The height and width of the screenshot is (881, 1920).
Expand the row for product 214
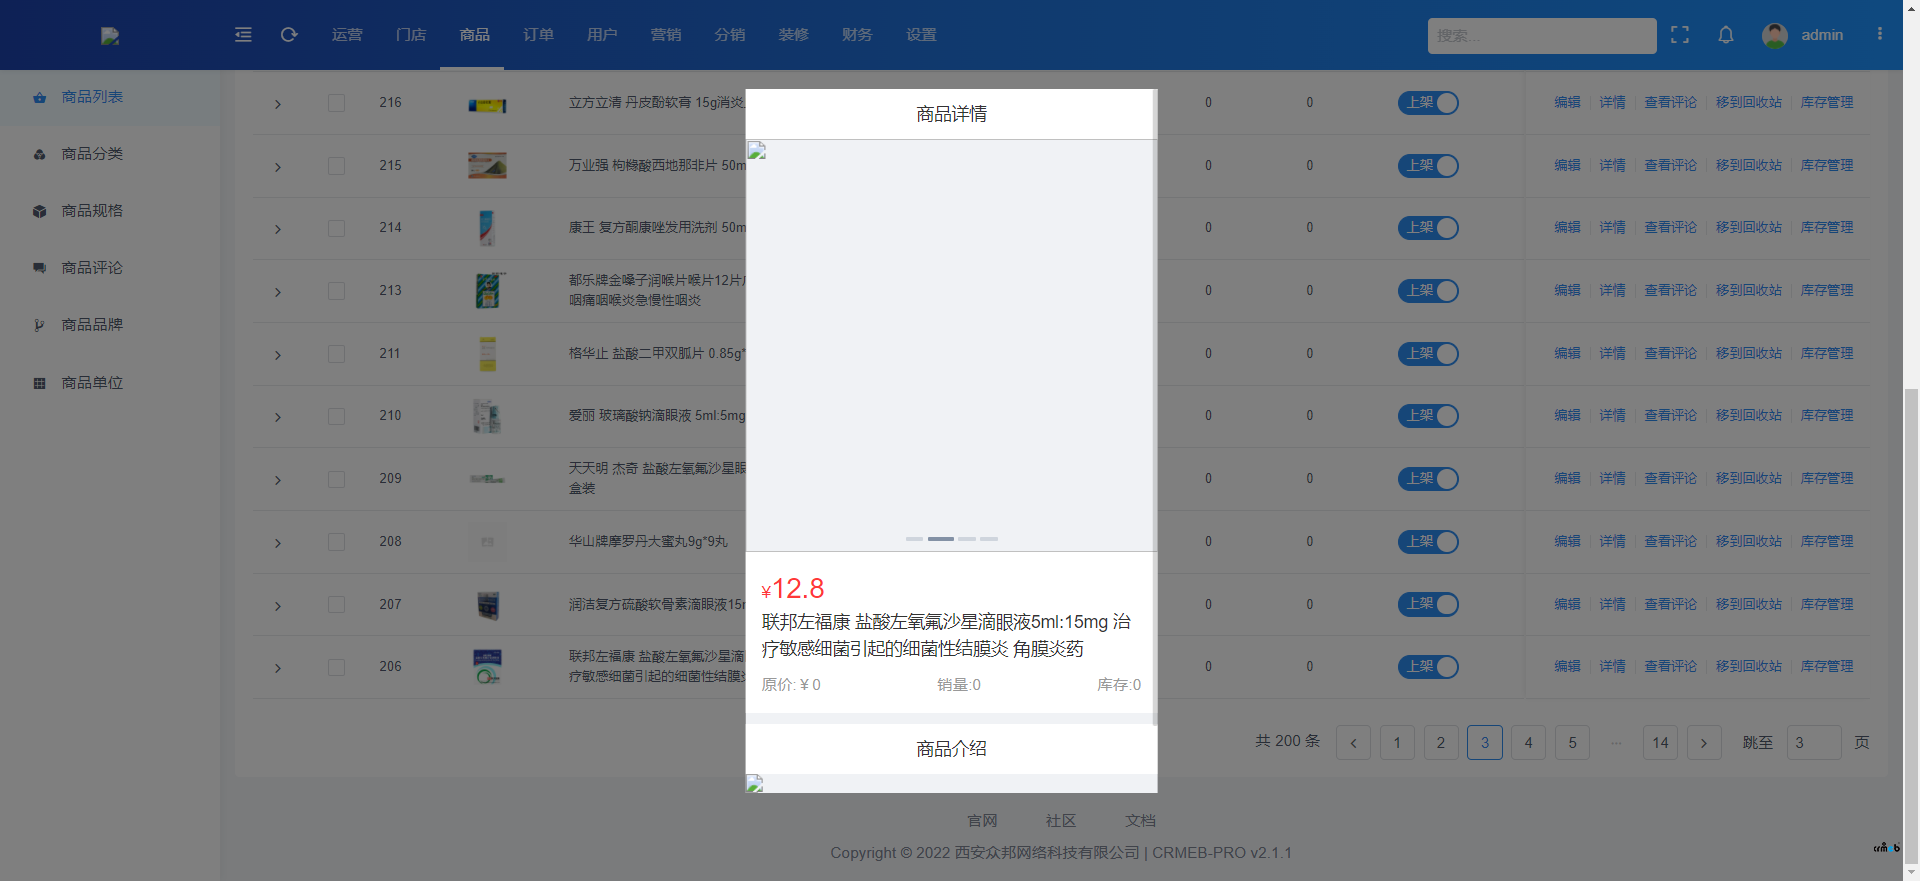pos(278,229)
